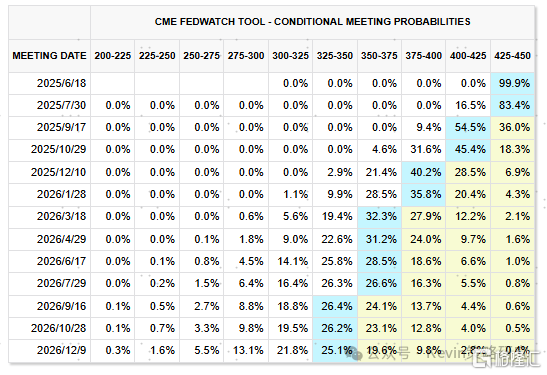
Task: Select the 32.3% cell for 2026/3/18
Action: tap(379, 217)
